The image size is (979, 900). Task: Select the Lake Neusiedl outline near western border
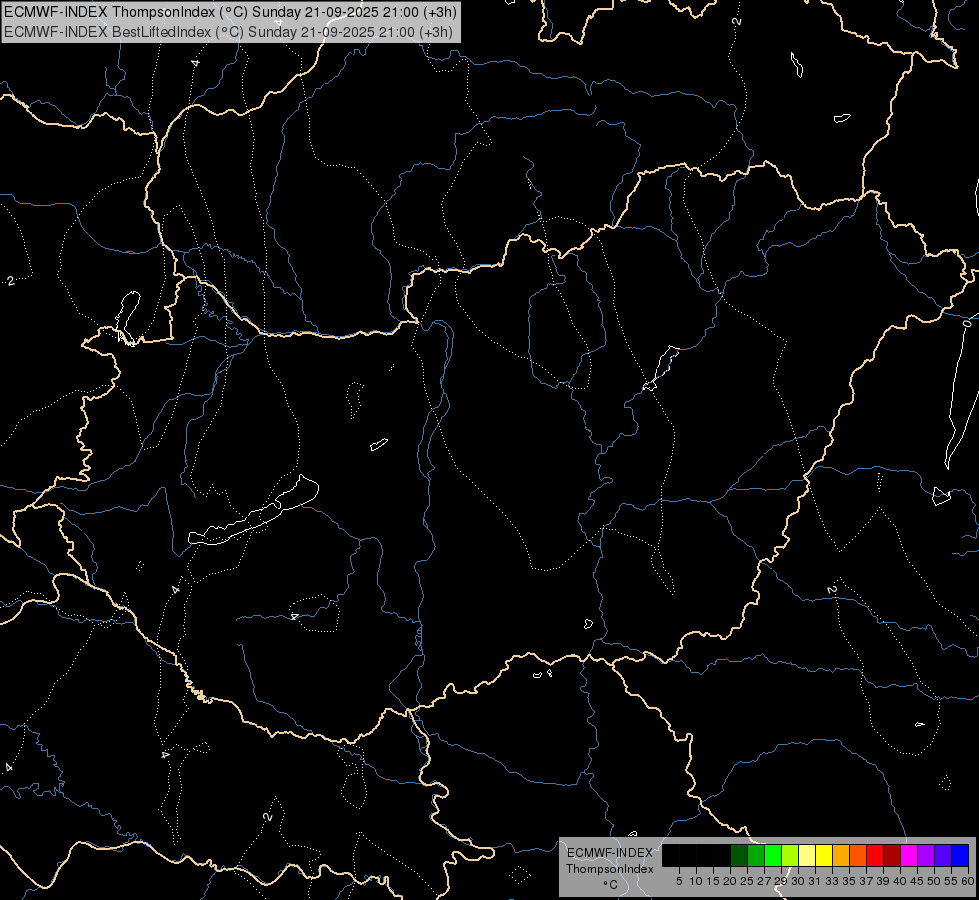click(127, 315)
